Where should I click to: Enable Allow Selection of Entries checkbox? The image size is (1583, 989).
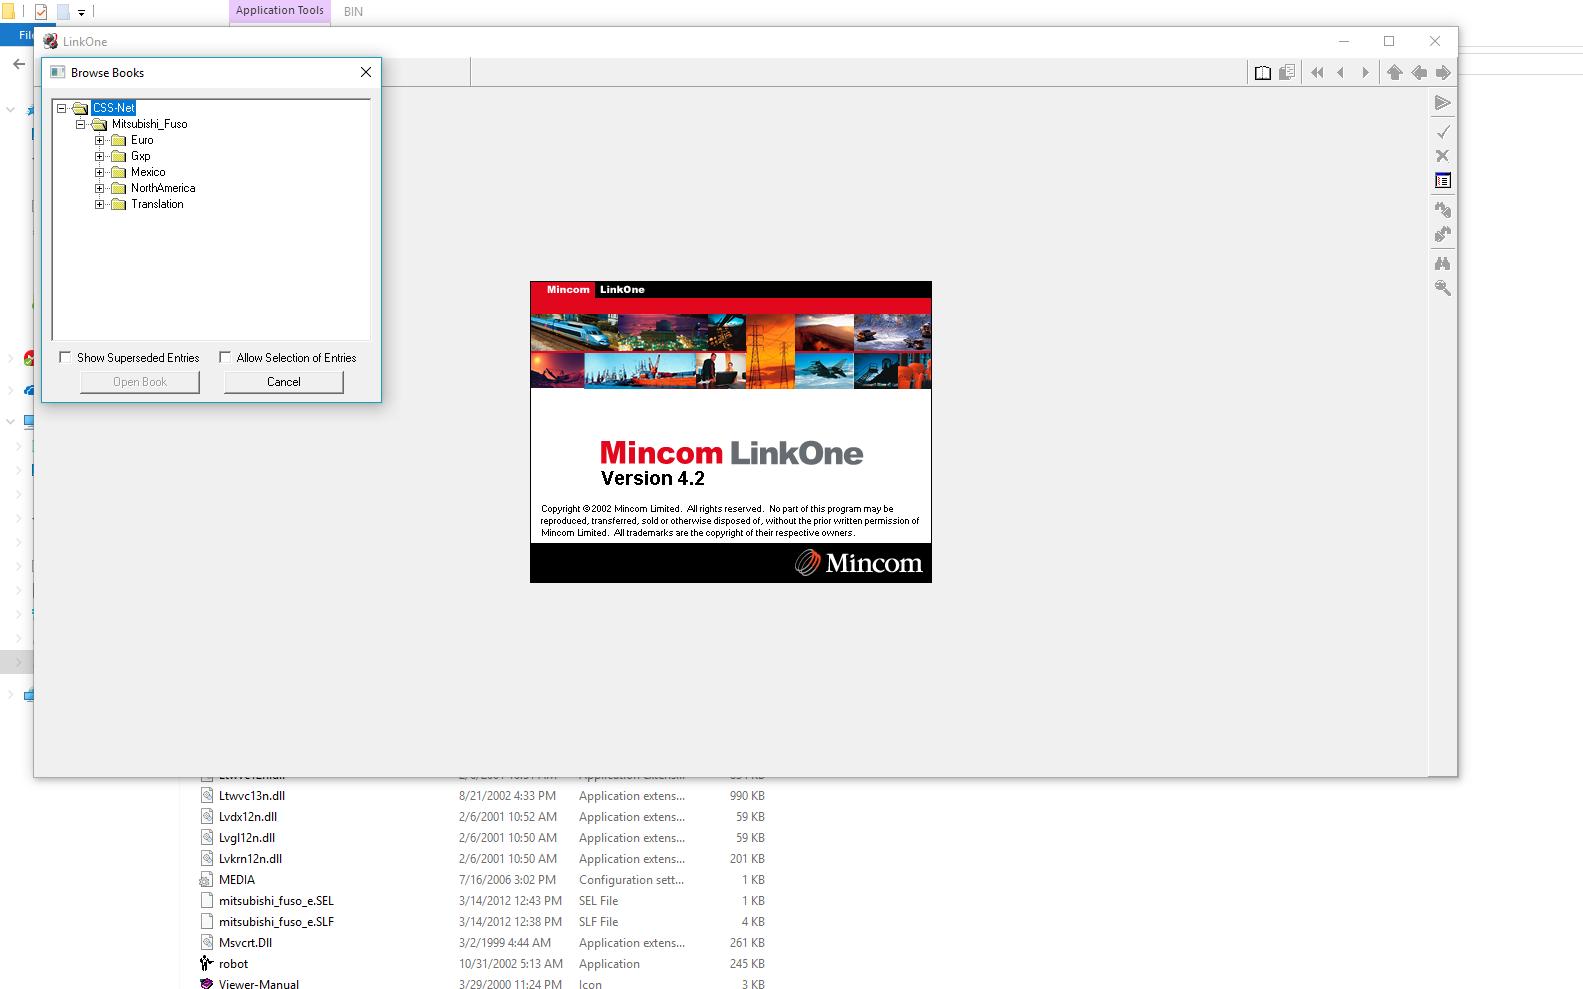pyautogui.click(x=225, y=357)
